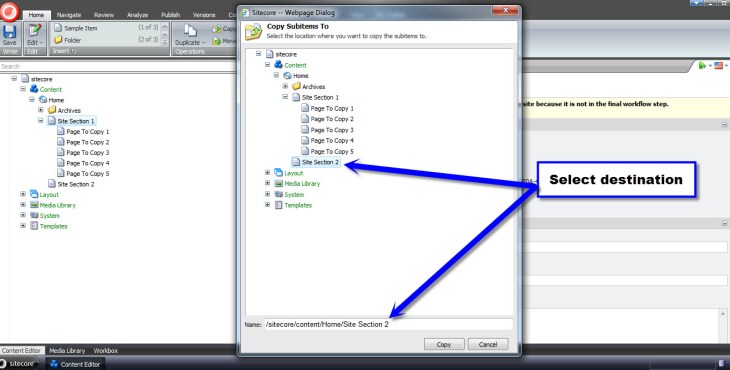730x370 pixels.
Task: Switch to the Review tab
Action: point(104,15)
